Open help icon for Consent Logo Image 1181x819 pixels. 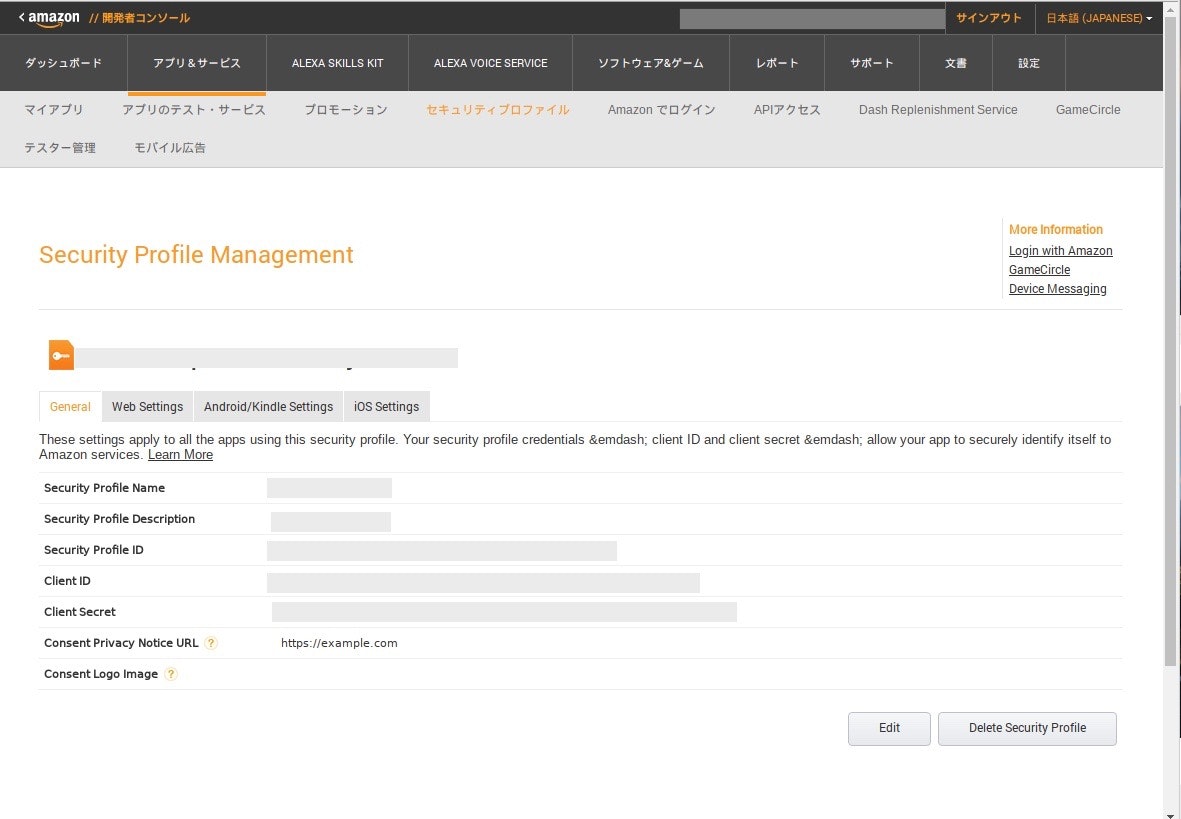point(171,674)
